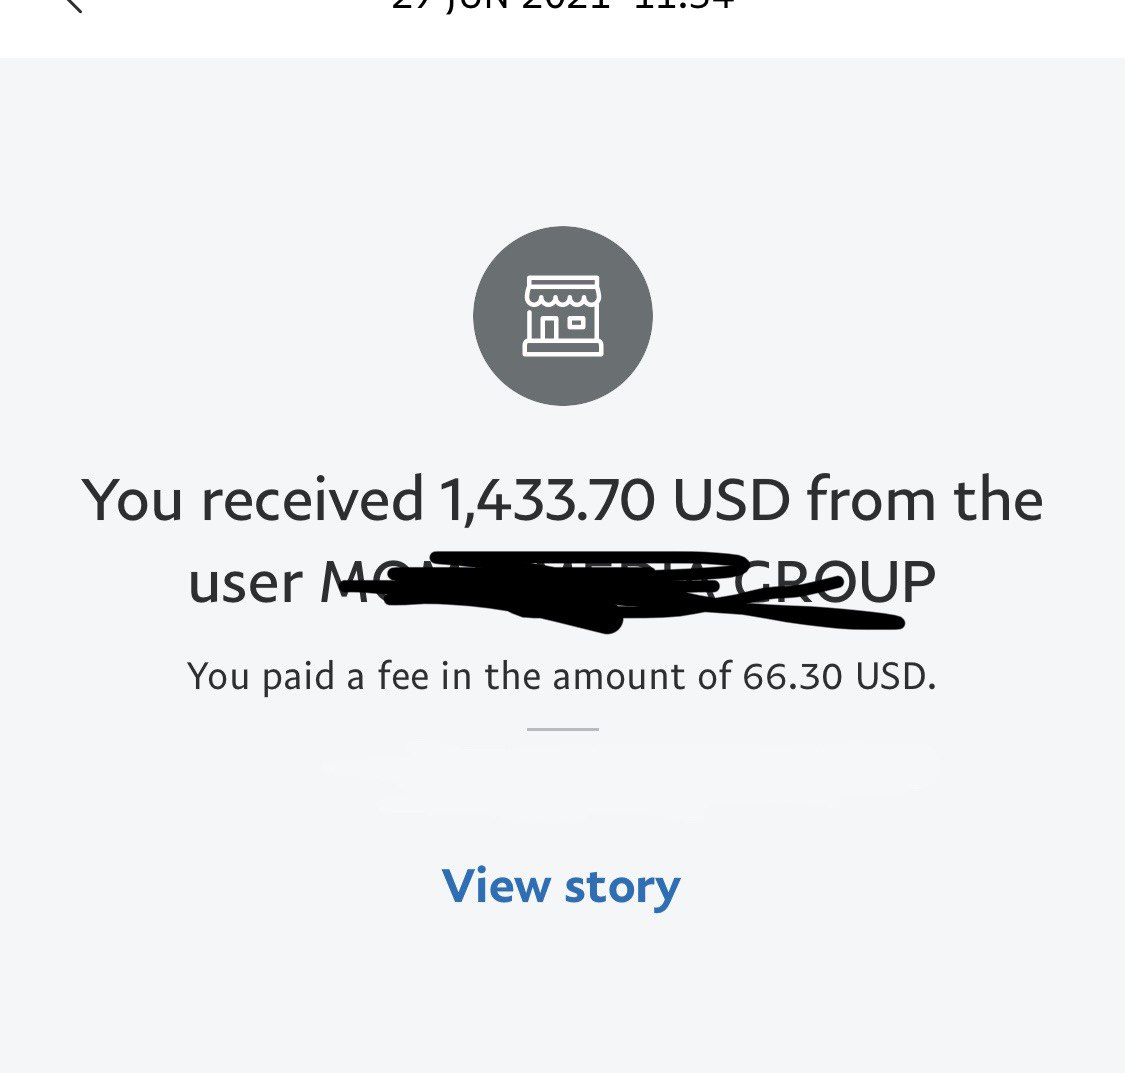This screenshot has width=1125, height=1073.
Task: Click the door on the store icon
Action: pyautogui.click(x=549, y=328)
